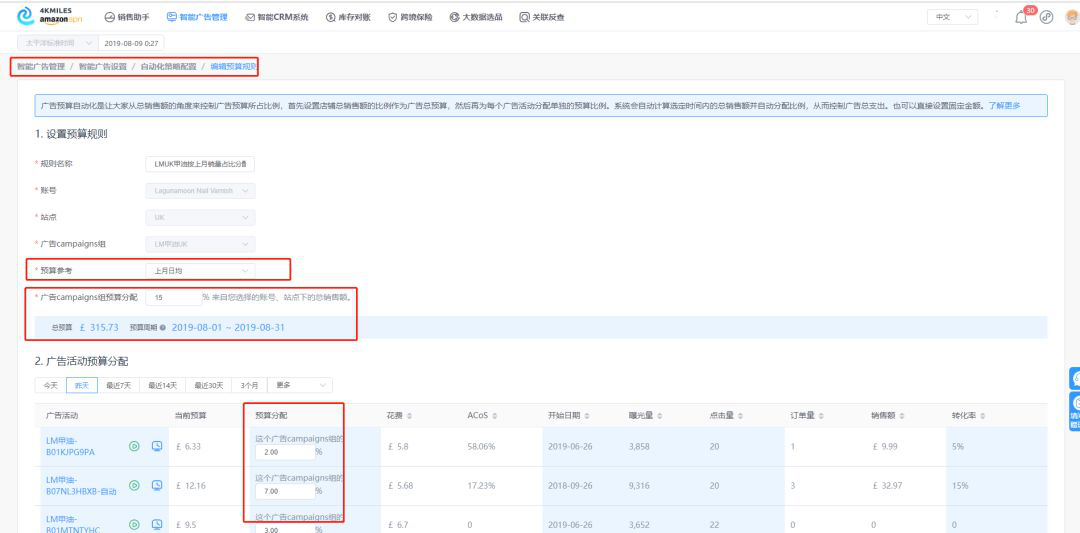Screen dimensions: 1080x533
Task: Click the round link icon beside the bell
Action: pos(1046,17)
